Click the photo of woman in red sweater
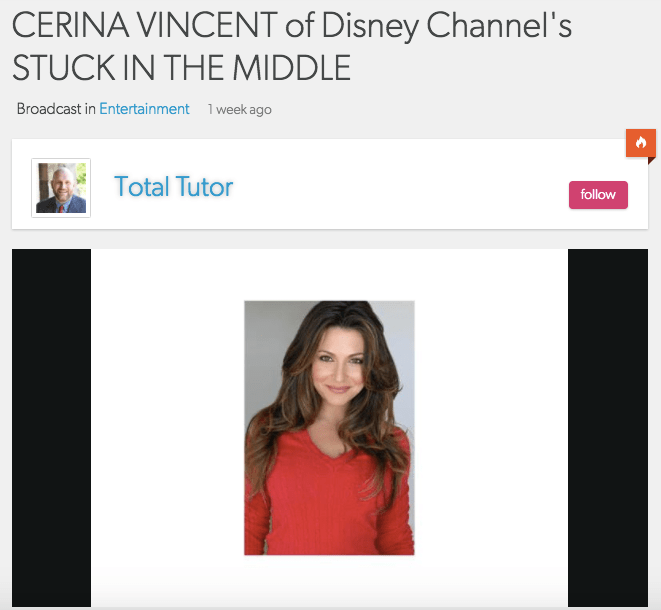661x610 pixels. pos(329,428)
